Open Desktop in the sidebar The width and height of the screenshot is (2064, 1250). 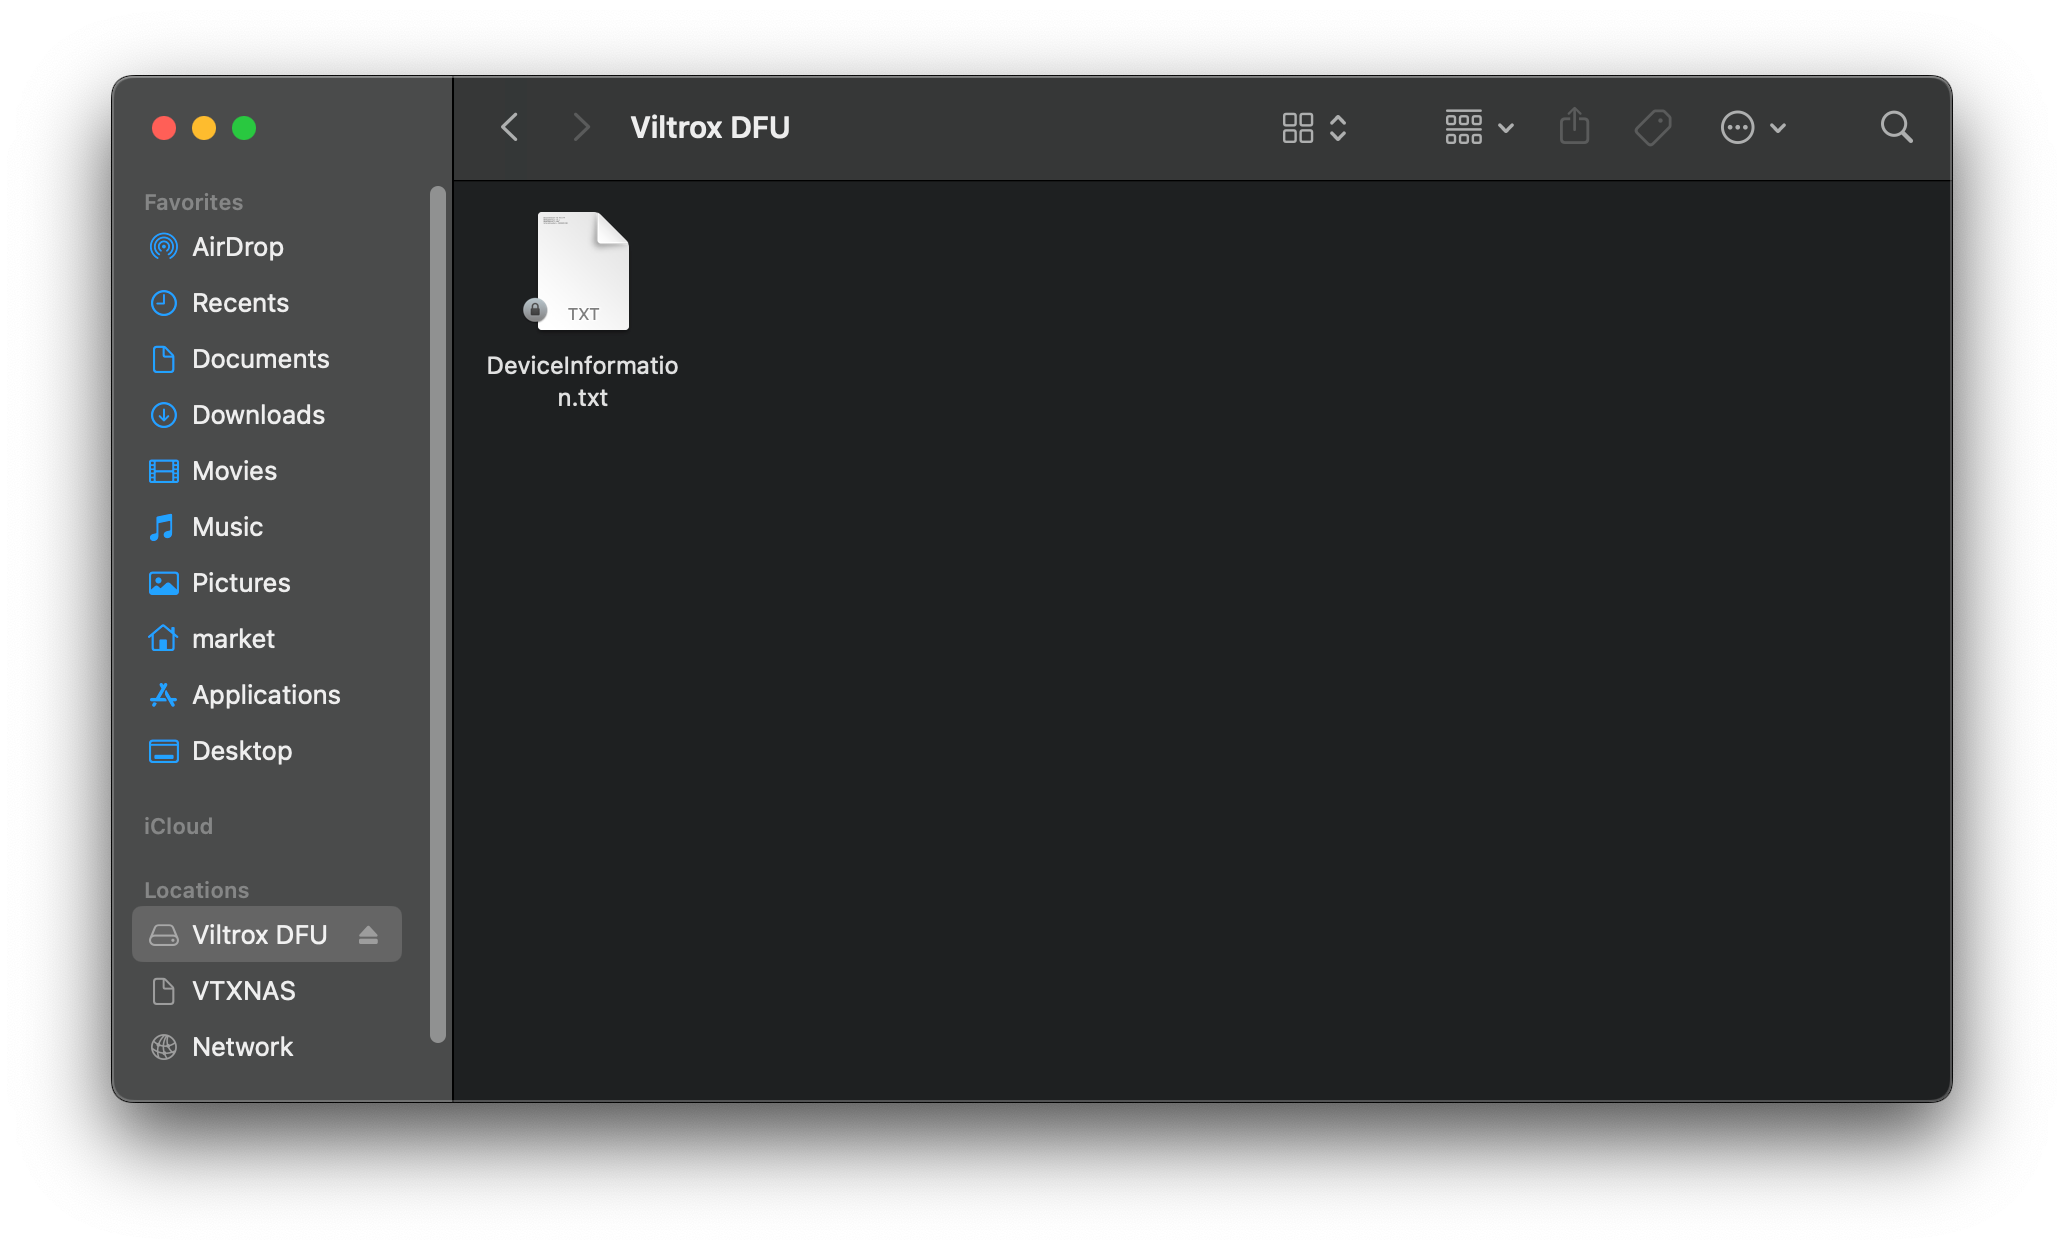[242, 751]
